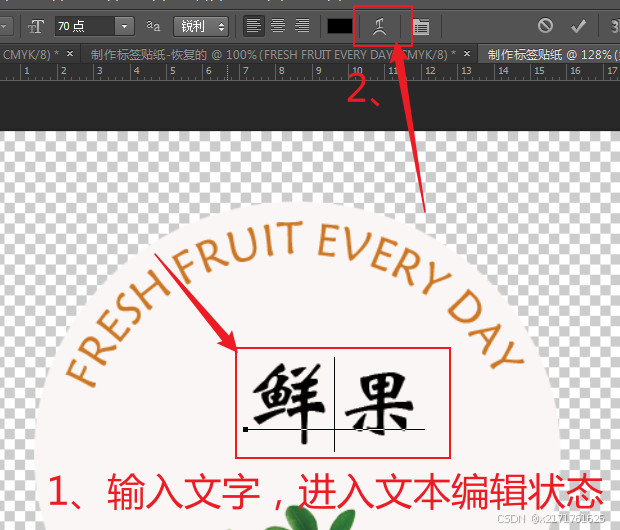
Task: Open the black text color swatch
Action: pos(340,26)
